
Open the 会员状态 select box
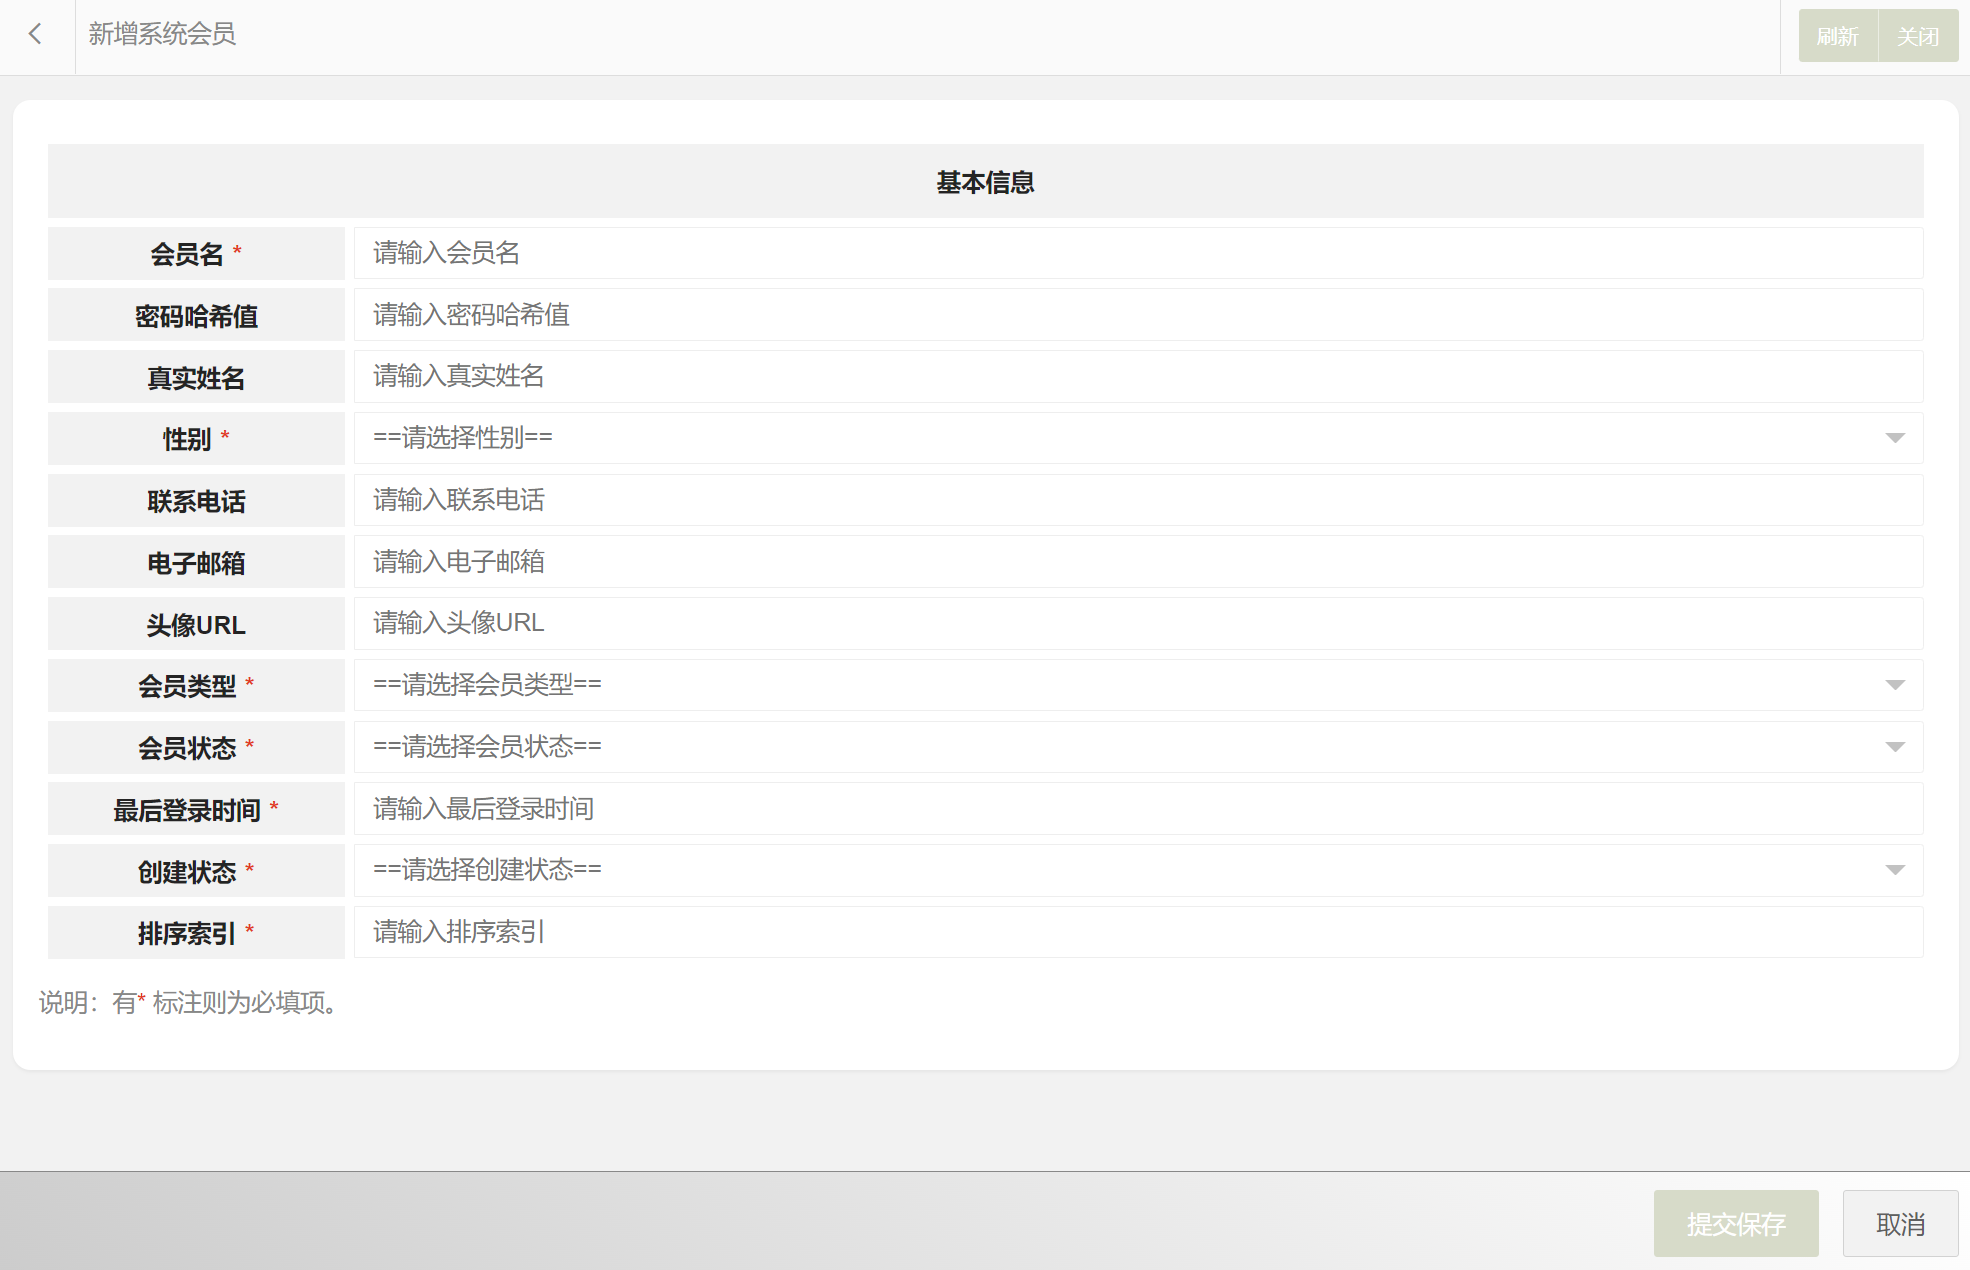tap(1137, 747)
